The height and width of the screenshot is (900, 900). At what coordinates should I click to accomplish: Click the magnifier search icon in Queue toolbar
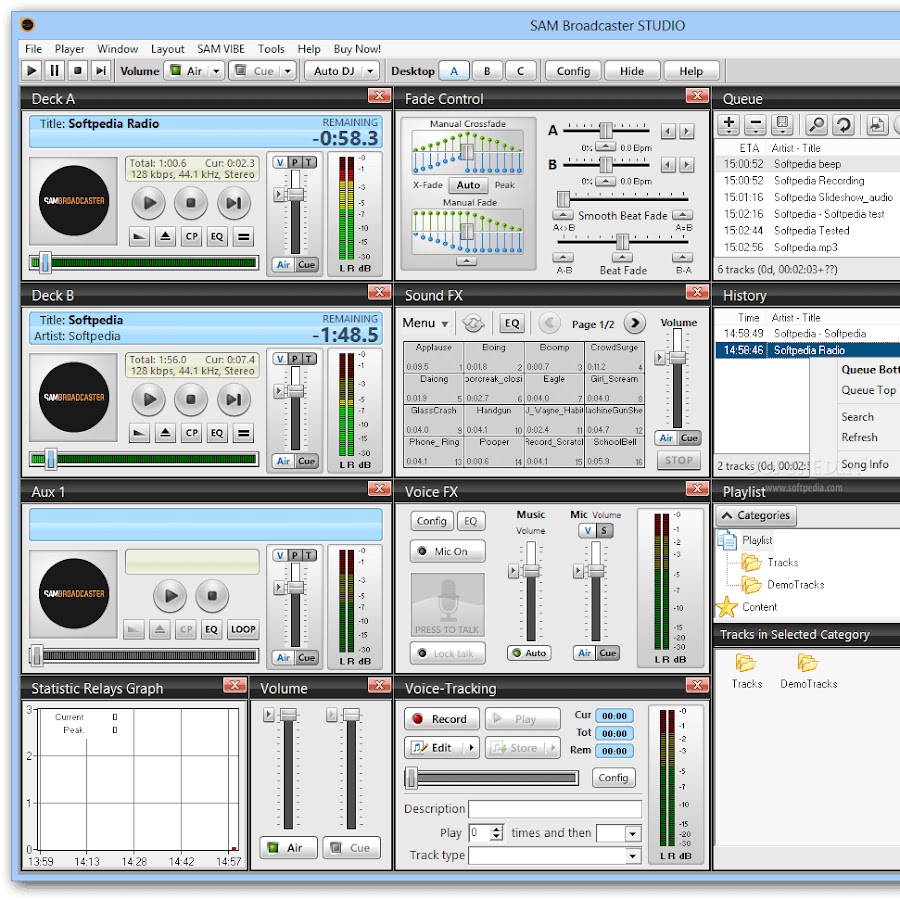coord(816,124)
